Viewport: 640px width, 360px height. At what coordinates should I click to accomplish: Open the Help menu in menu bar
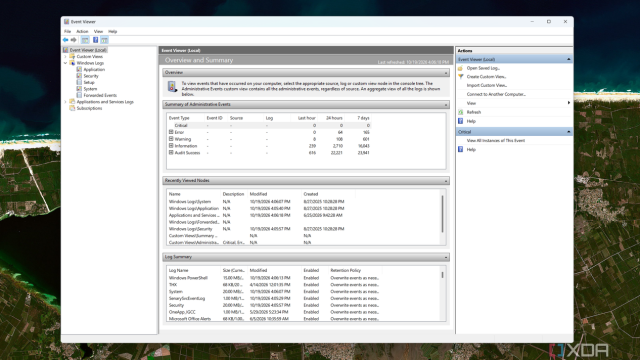[113, 31]
